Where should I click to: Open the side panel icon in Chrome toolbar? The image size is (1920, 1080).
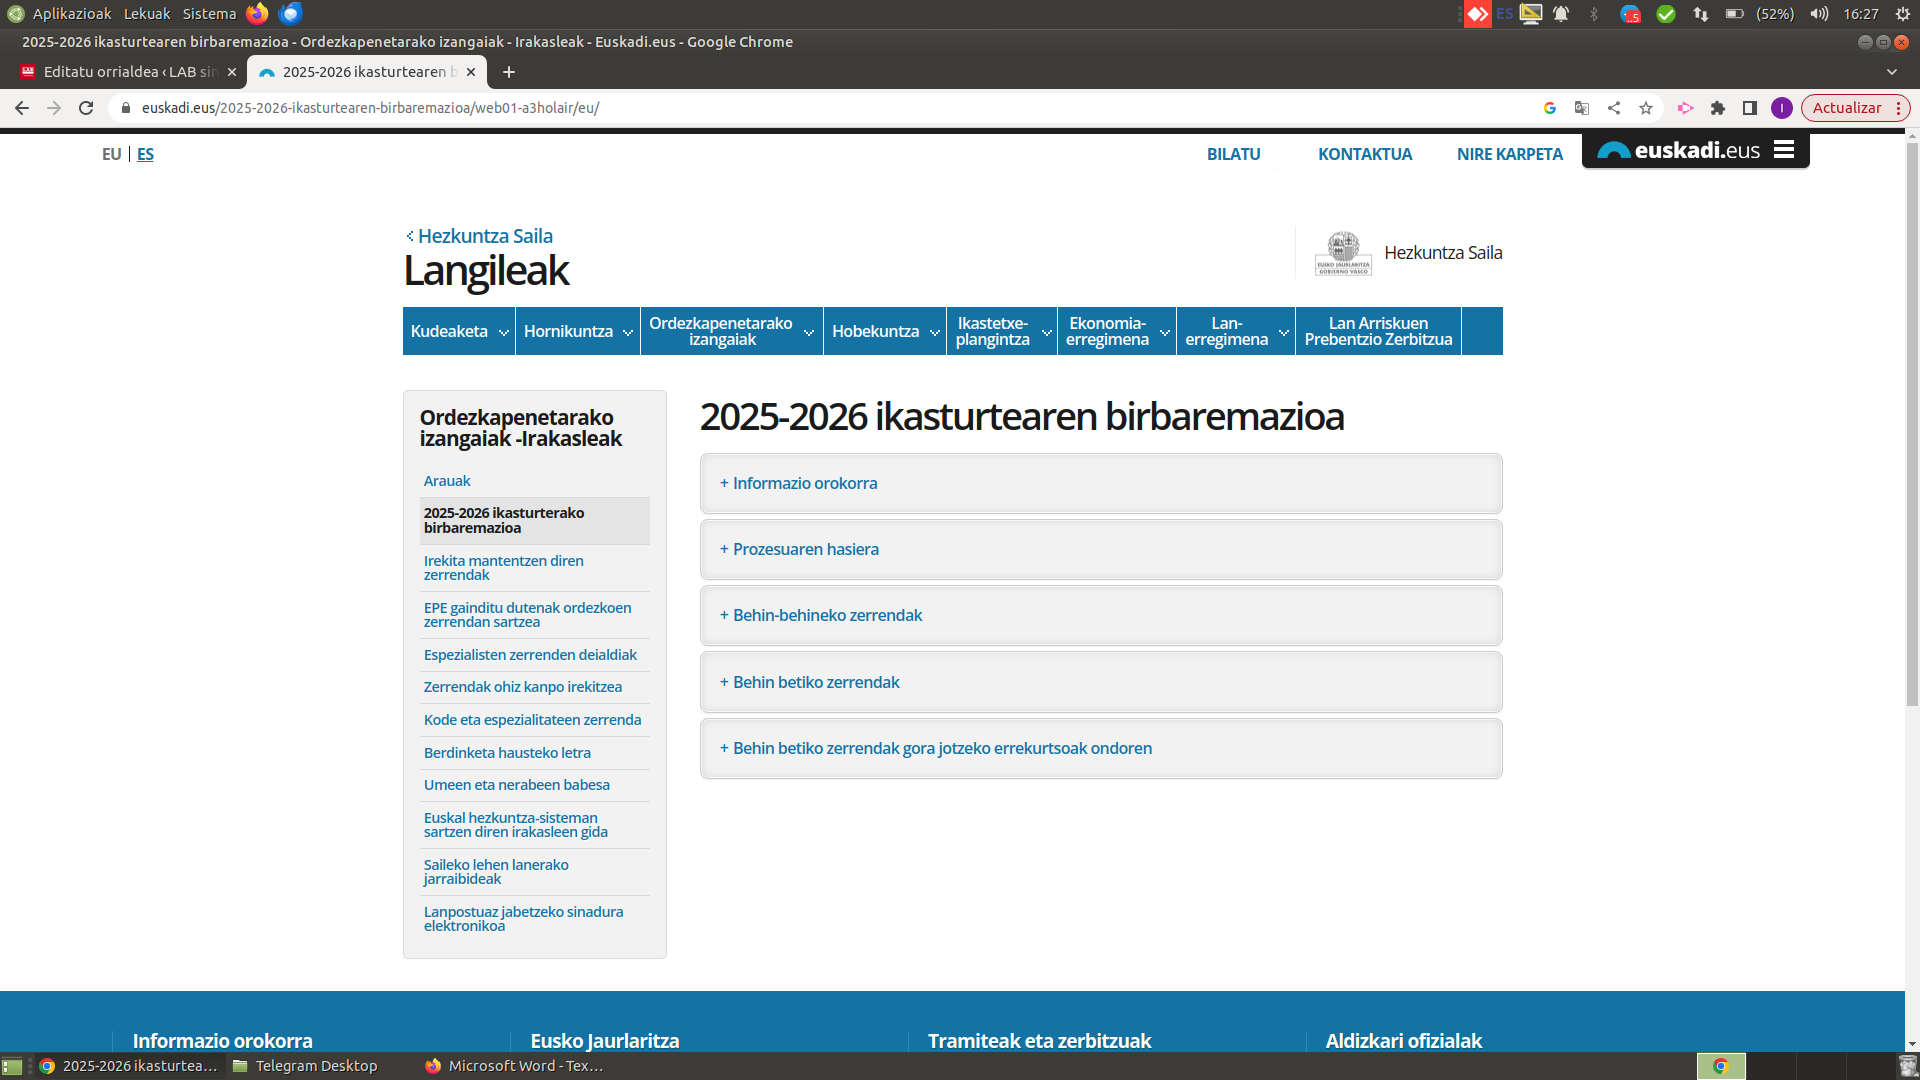pyautogui.click(x=1750, y=108)
